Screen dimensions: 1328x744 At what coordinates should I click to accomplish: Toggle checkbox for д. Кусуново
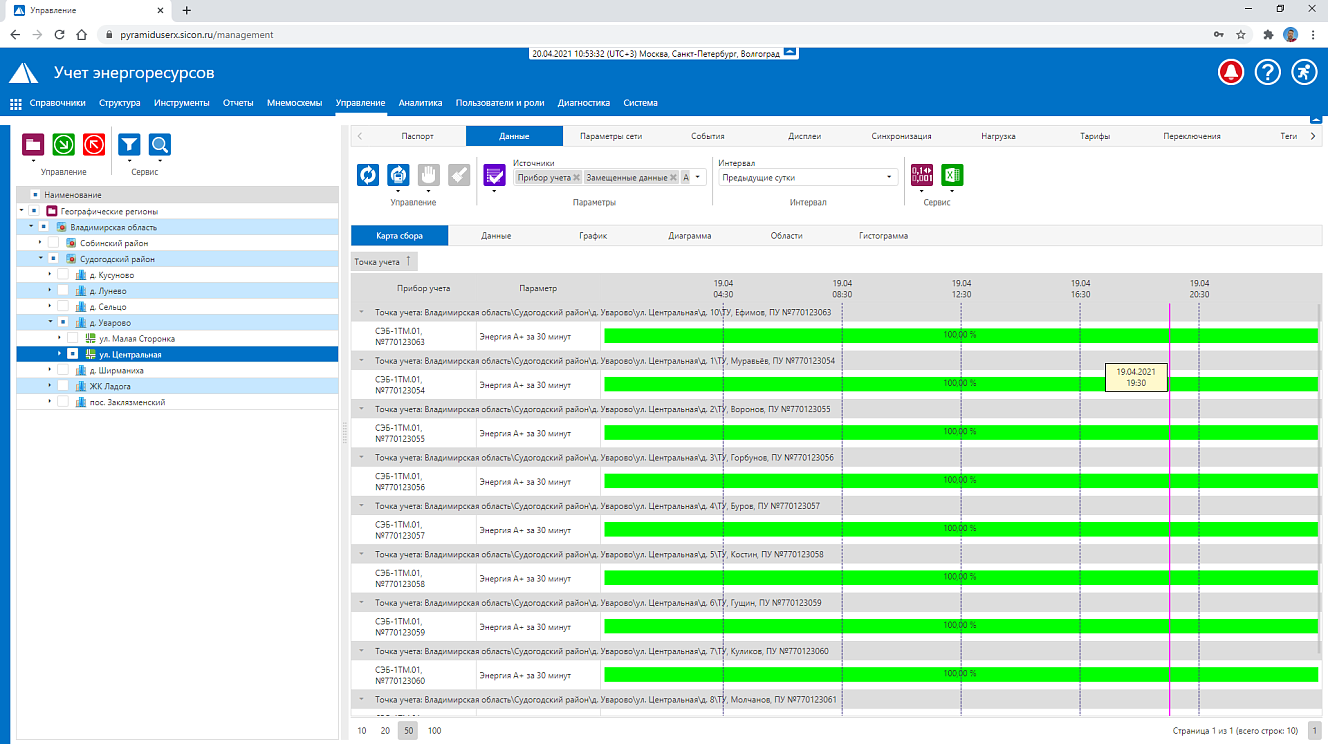[x=63, y=275]
